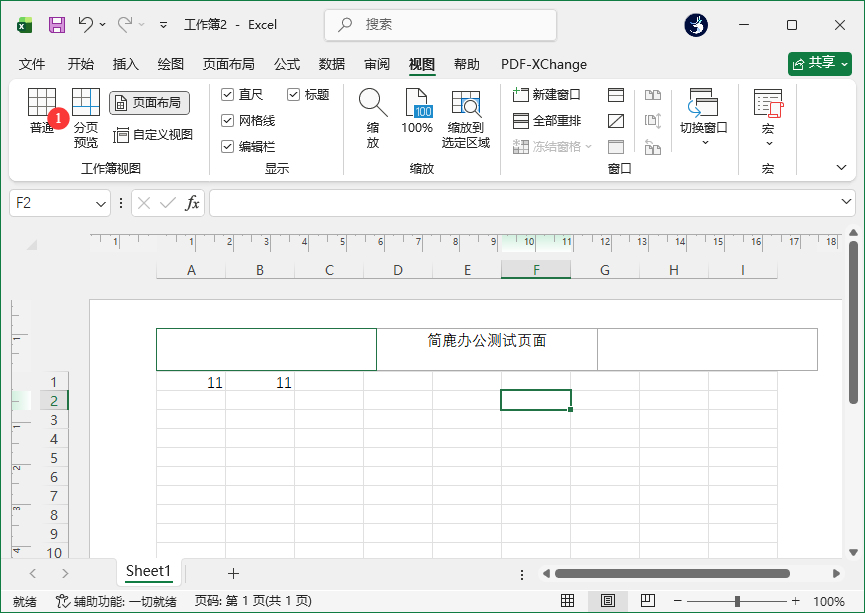Save the workbook via quick access toolbar
This screenshot has width=865, height=613.
click(55, 24)
